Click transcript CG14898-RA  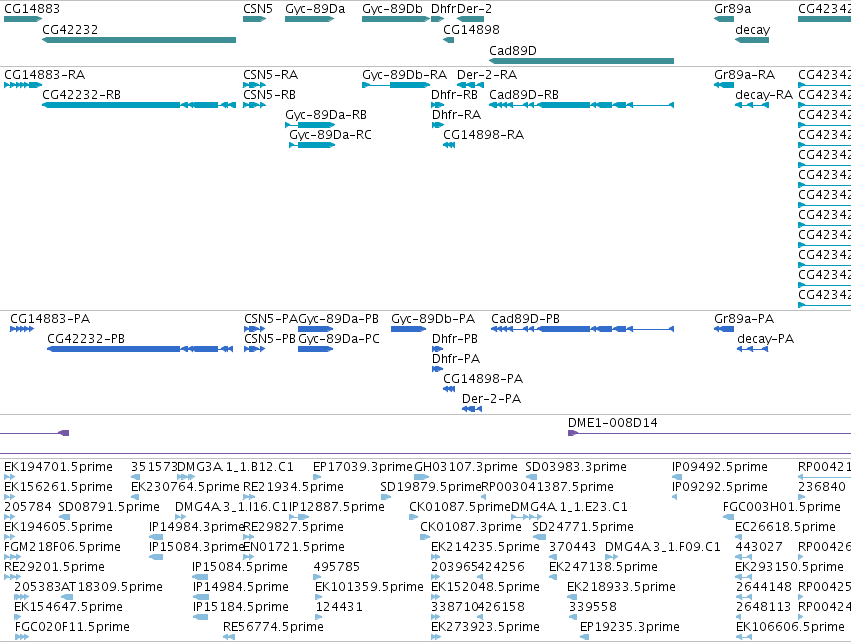pyautogui.click(x=484, y=135)
